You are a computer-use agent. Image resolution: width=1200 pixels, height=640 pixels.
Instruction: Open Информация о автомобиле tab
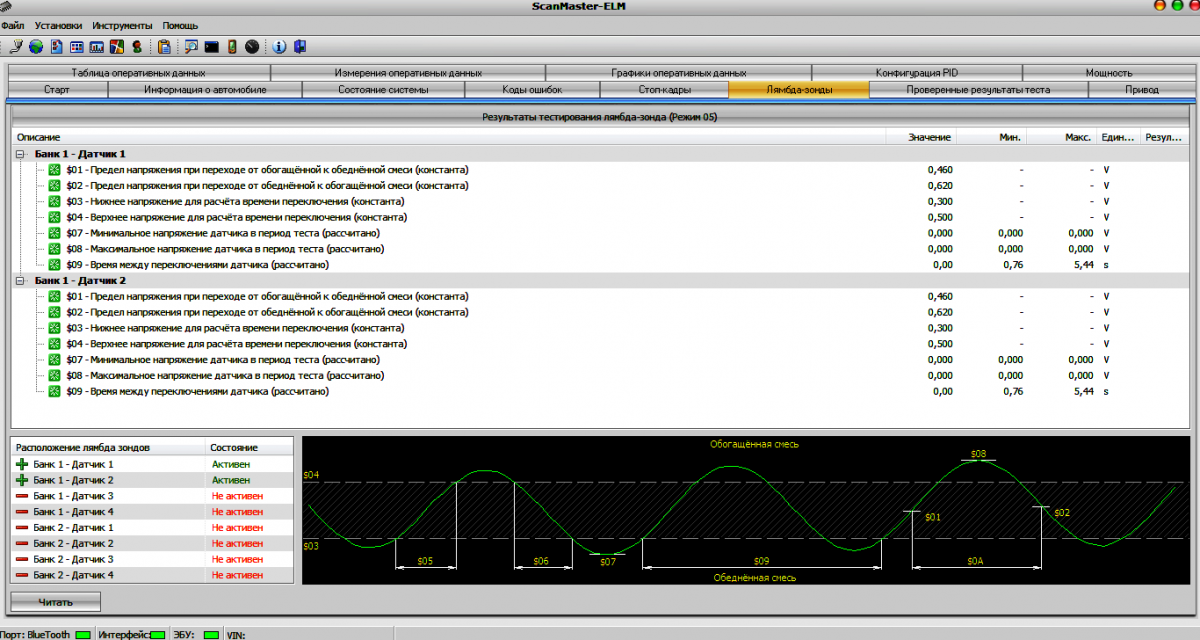pyautogui.click(x=204, y=90)
